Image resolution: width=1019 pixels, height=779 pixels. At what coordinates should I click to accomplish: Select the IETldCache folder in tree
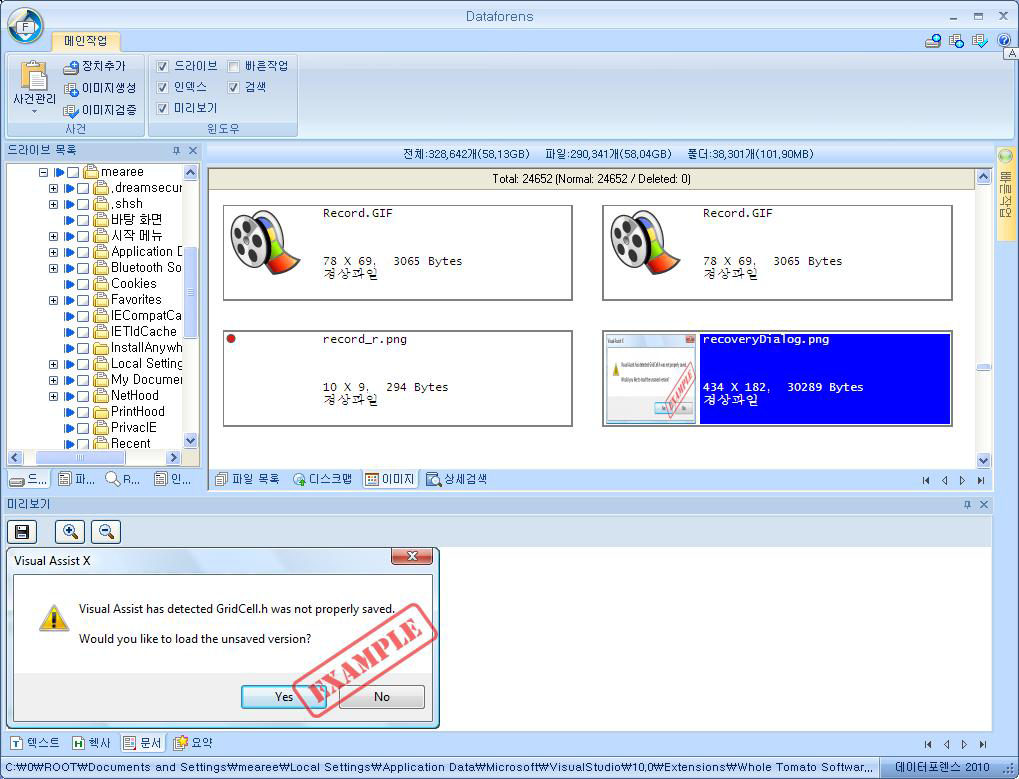144,332
